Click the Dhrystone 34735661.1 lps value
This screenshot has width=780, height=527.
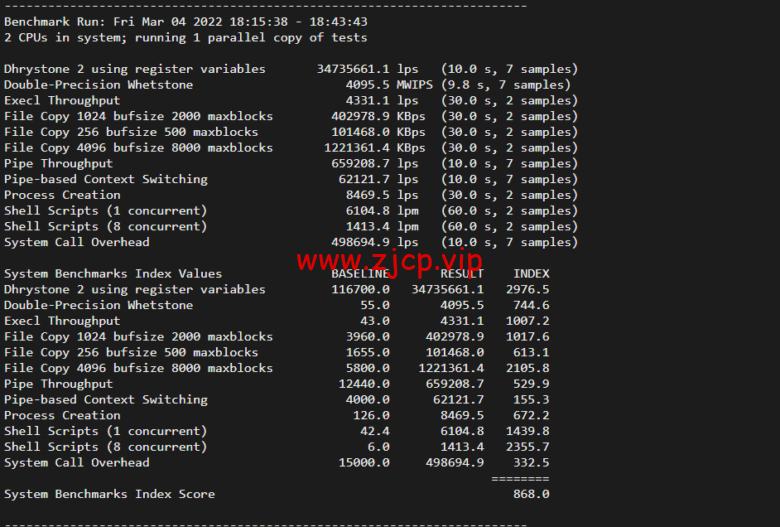pos(367,69)
